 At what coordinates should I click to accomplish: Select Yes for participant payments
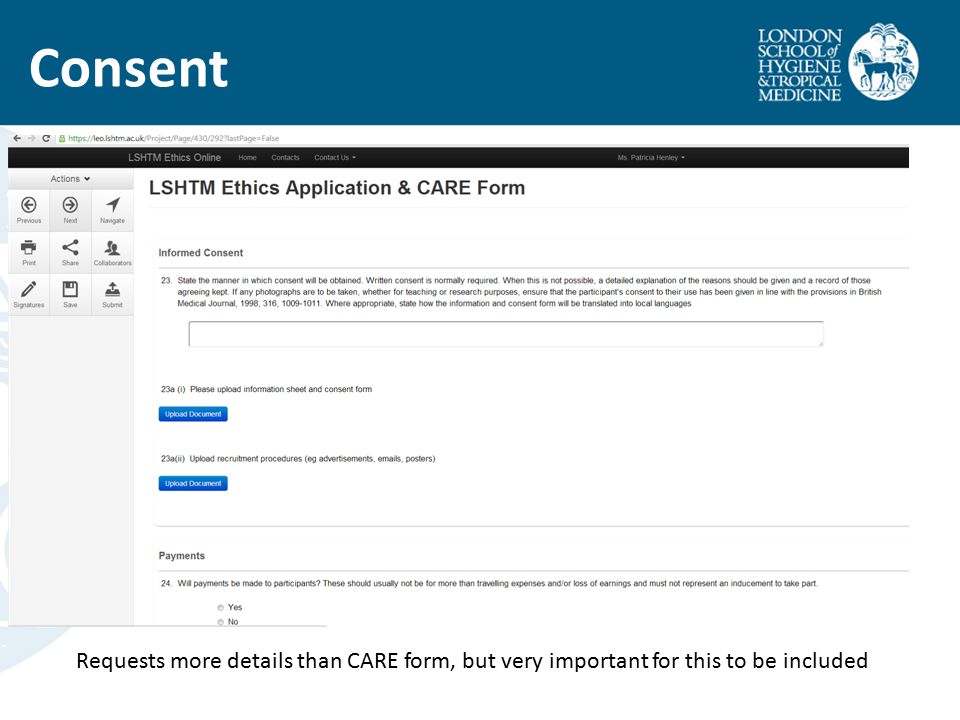[x=220, y=607]
